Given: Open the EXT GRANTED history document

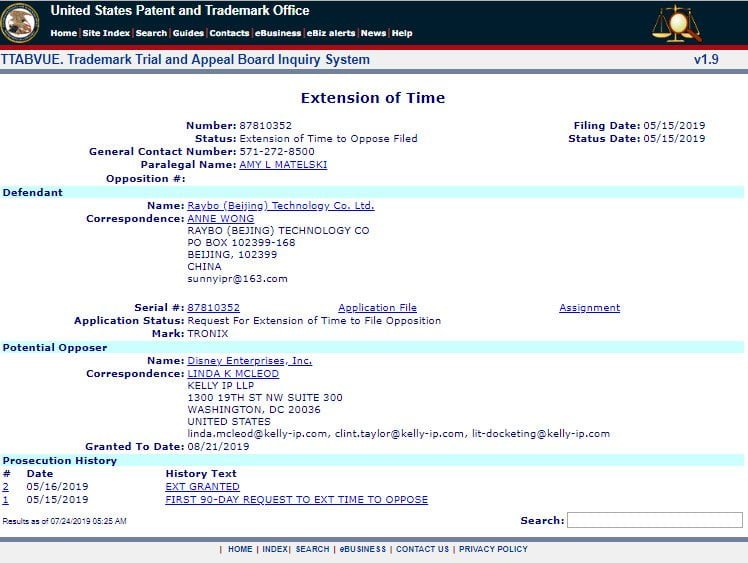Looking at the screenshot, I should click(202, 487).
